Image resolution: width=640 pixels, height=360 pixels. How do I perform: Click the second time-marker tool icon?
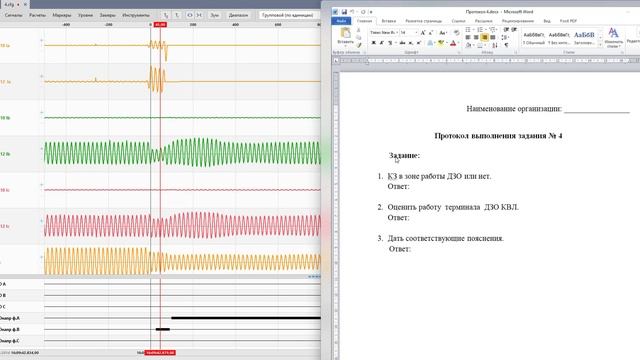177,15
